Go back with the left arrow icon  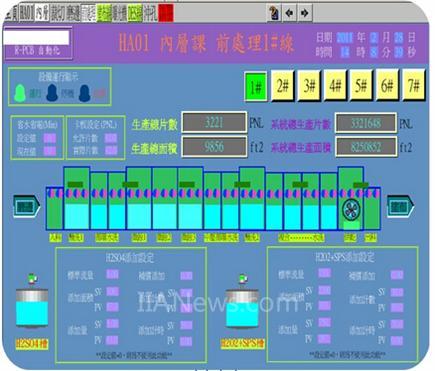pyautogui.click(x=289, y=13)
